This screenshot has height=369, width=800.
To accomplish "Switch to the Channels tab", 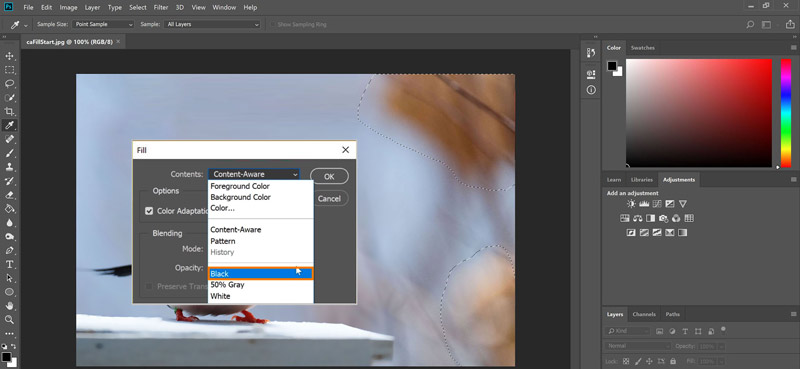I will click(644, 314).
